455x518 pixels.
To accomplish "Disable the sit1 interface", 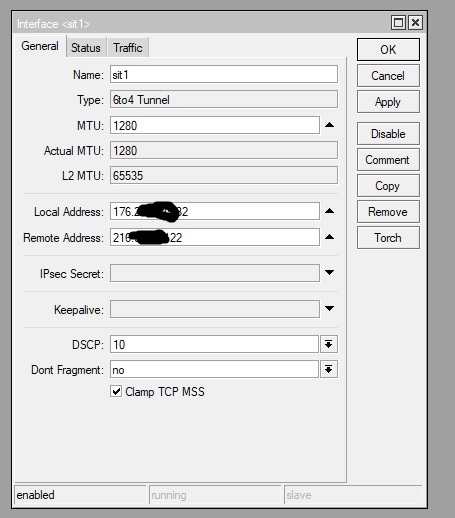I will [x=388, y=134].
